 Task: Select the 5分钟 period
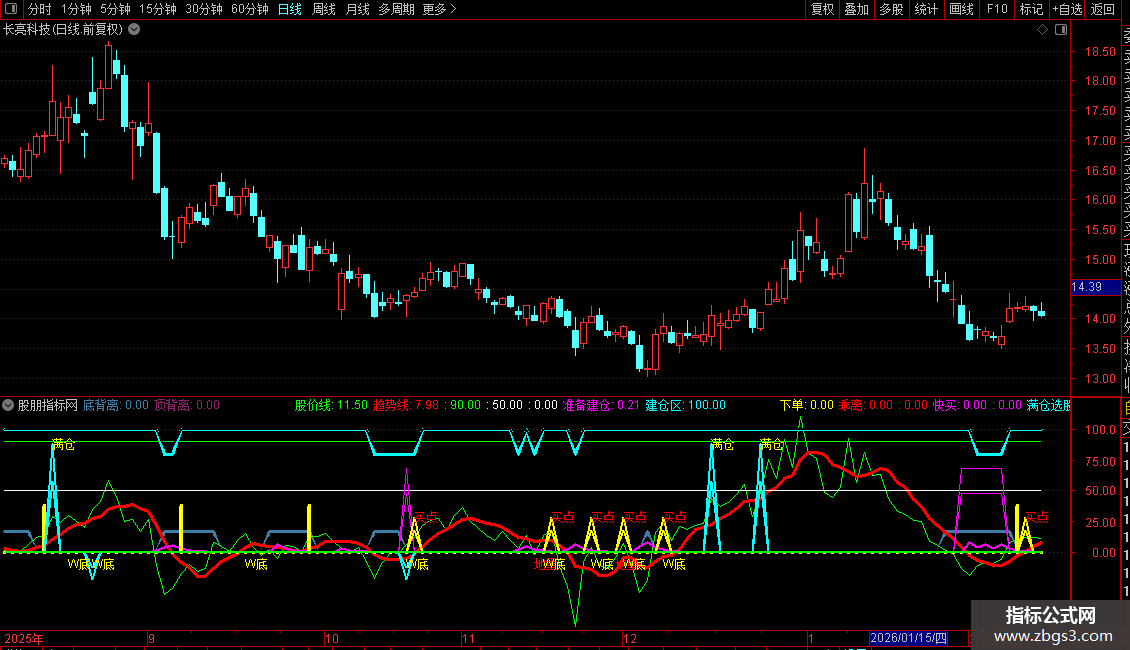tap(115, 9)
